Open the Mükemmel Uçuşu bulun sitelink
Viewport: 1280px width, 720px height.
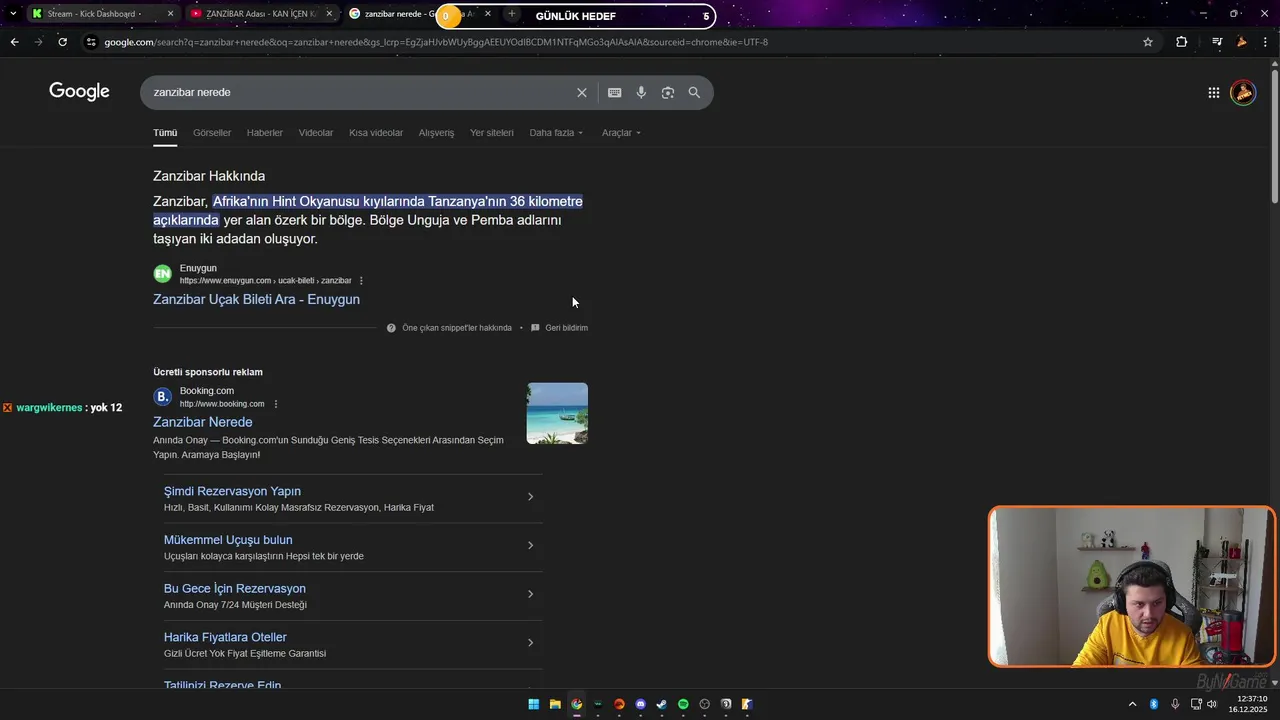228,540
